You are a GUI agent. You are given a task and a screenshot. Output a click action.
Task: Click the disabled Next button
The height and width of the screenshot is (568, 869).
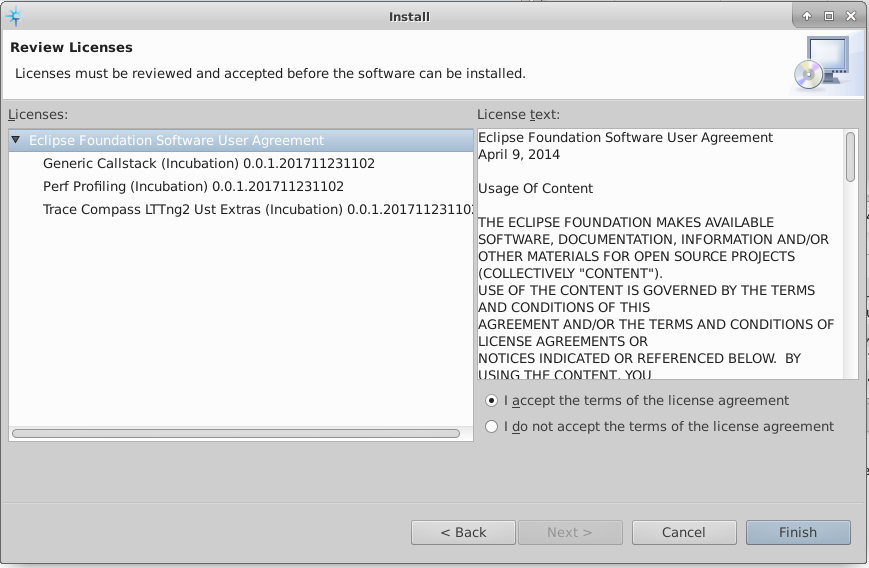(569, 532)
